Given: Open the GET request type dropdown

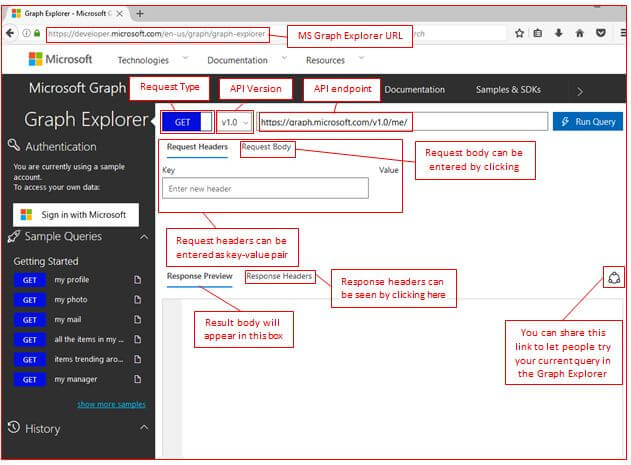Looking at the screenshot, I should click(187, 122).
